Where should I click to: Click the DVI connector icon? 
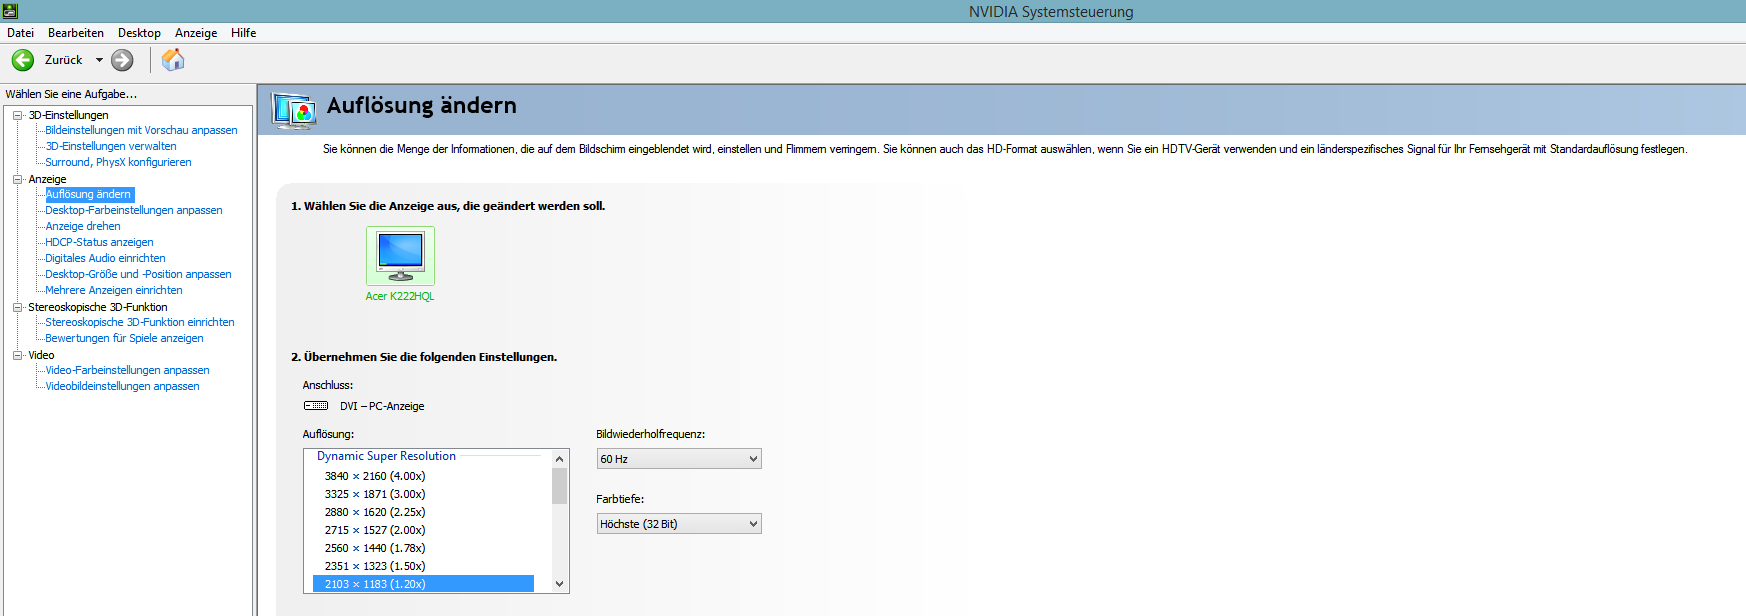(x=316, y=406)
